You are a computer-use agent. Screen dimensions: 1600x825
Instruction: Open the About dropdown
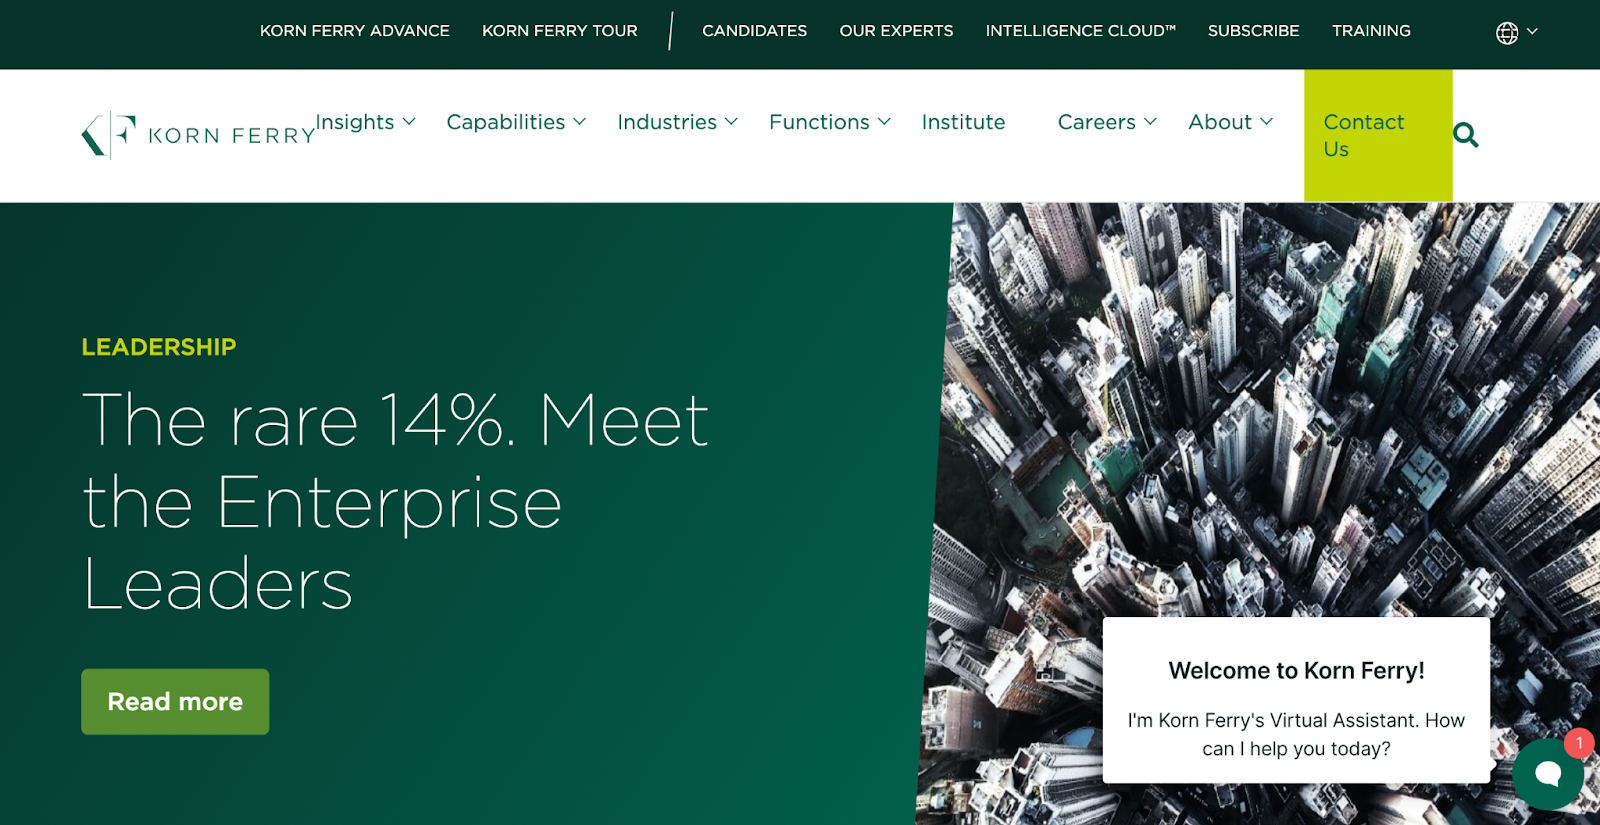(x=1230, y=122)
